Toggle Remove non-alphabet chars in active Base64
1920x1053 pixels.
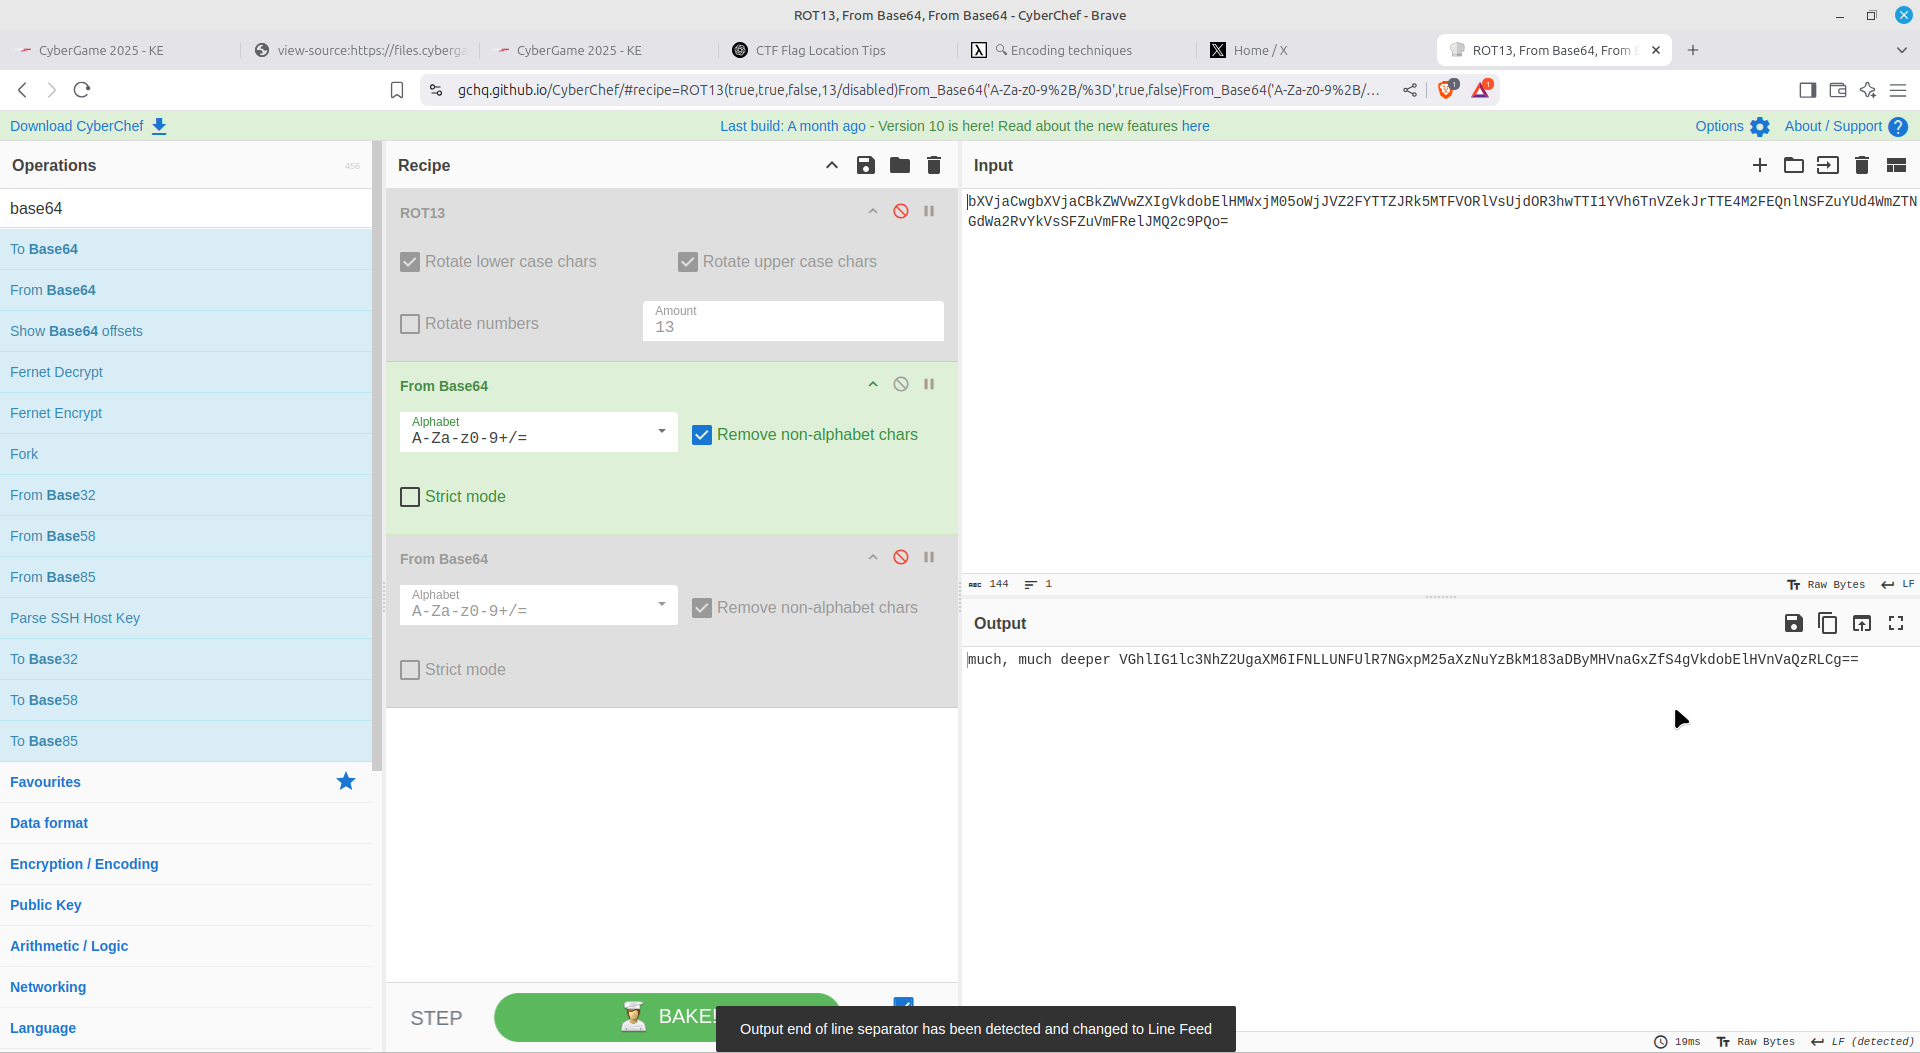click(702, 435)
